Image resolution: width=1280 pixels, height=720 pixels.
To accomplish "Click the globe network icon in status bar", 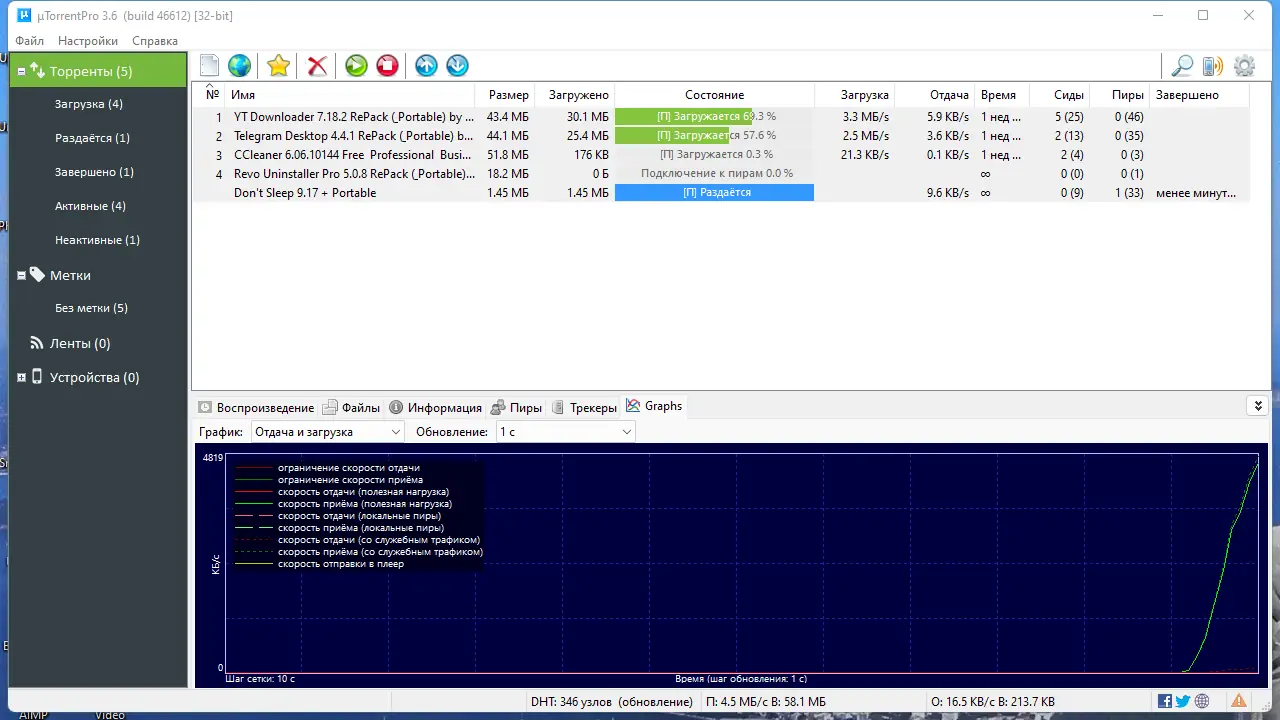I will [x=1202, y=702].
